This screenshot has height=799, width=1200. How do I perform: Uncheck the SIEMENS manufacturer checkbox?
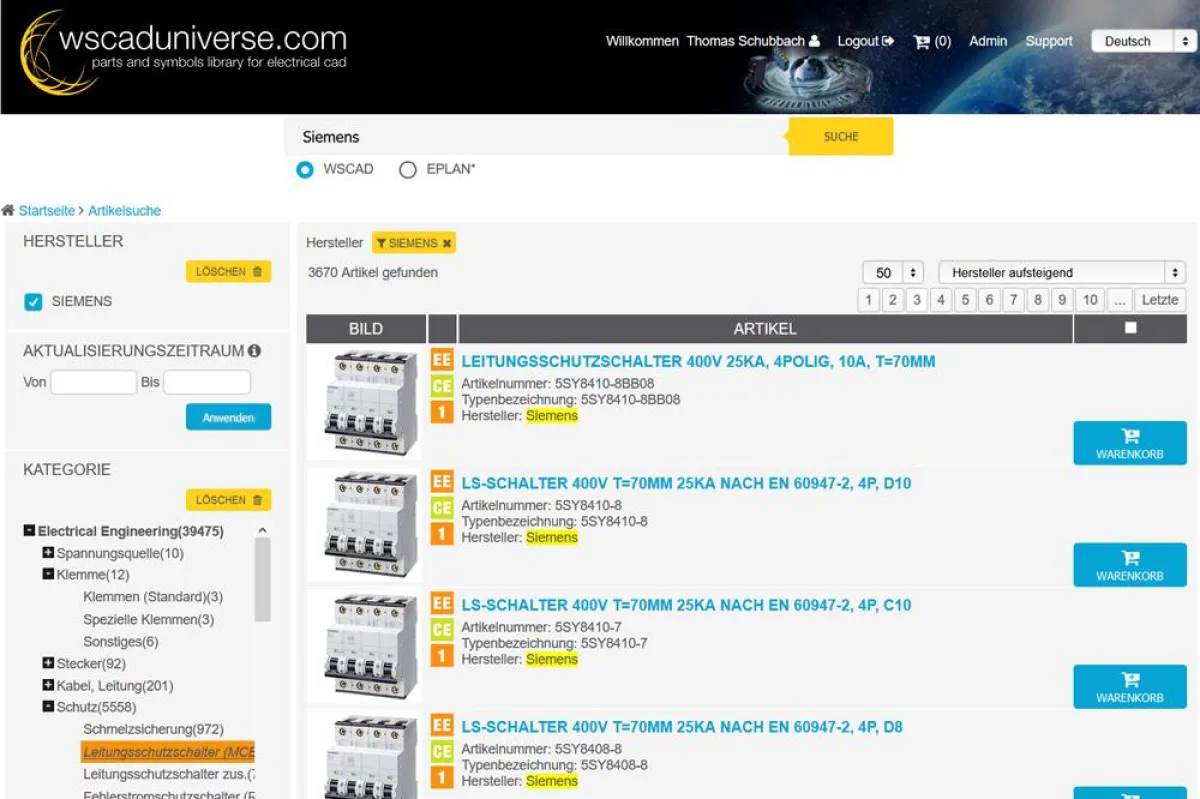(34, 302)
